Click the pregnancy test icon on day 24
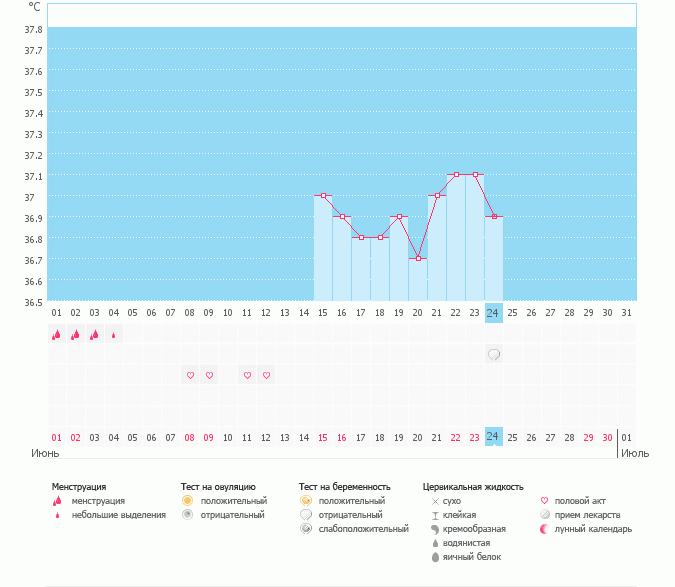The image size is (675, 587). click(493, 354)
